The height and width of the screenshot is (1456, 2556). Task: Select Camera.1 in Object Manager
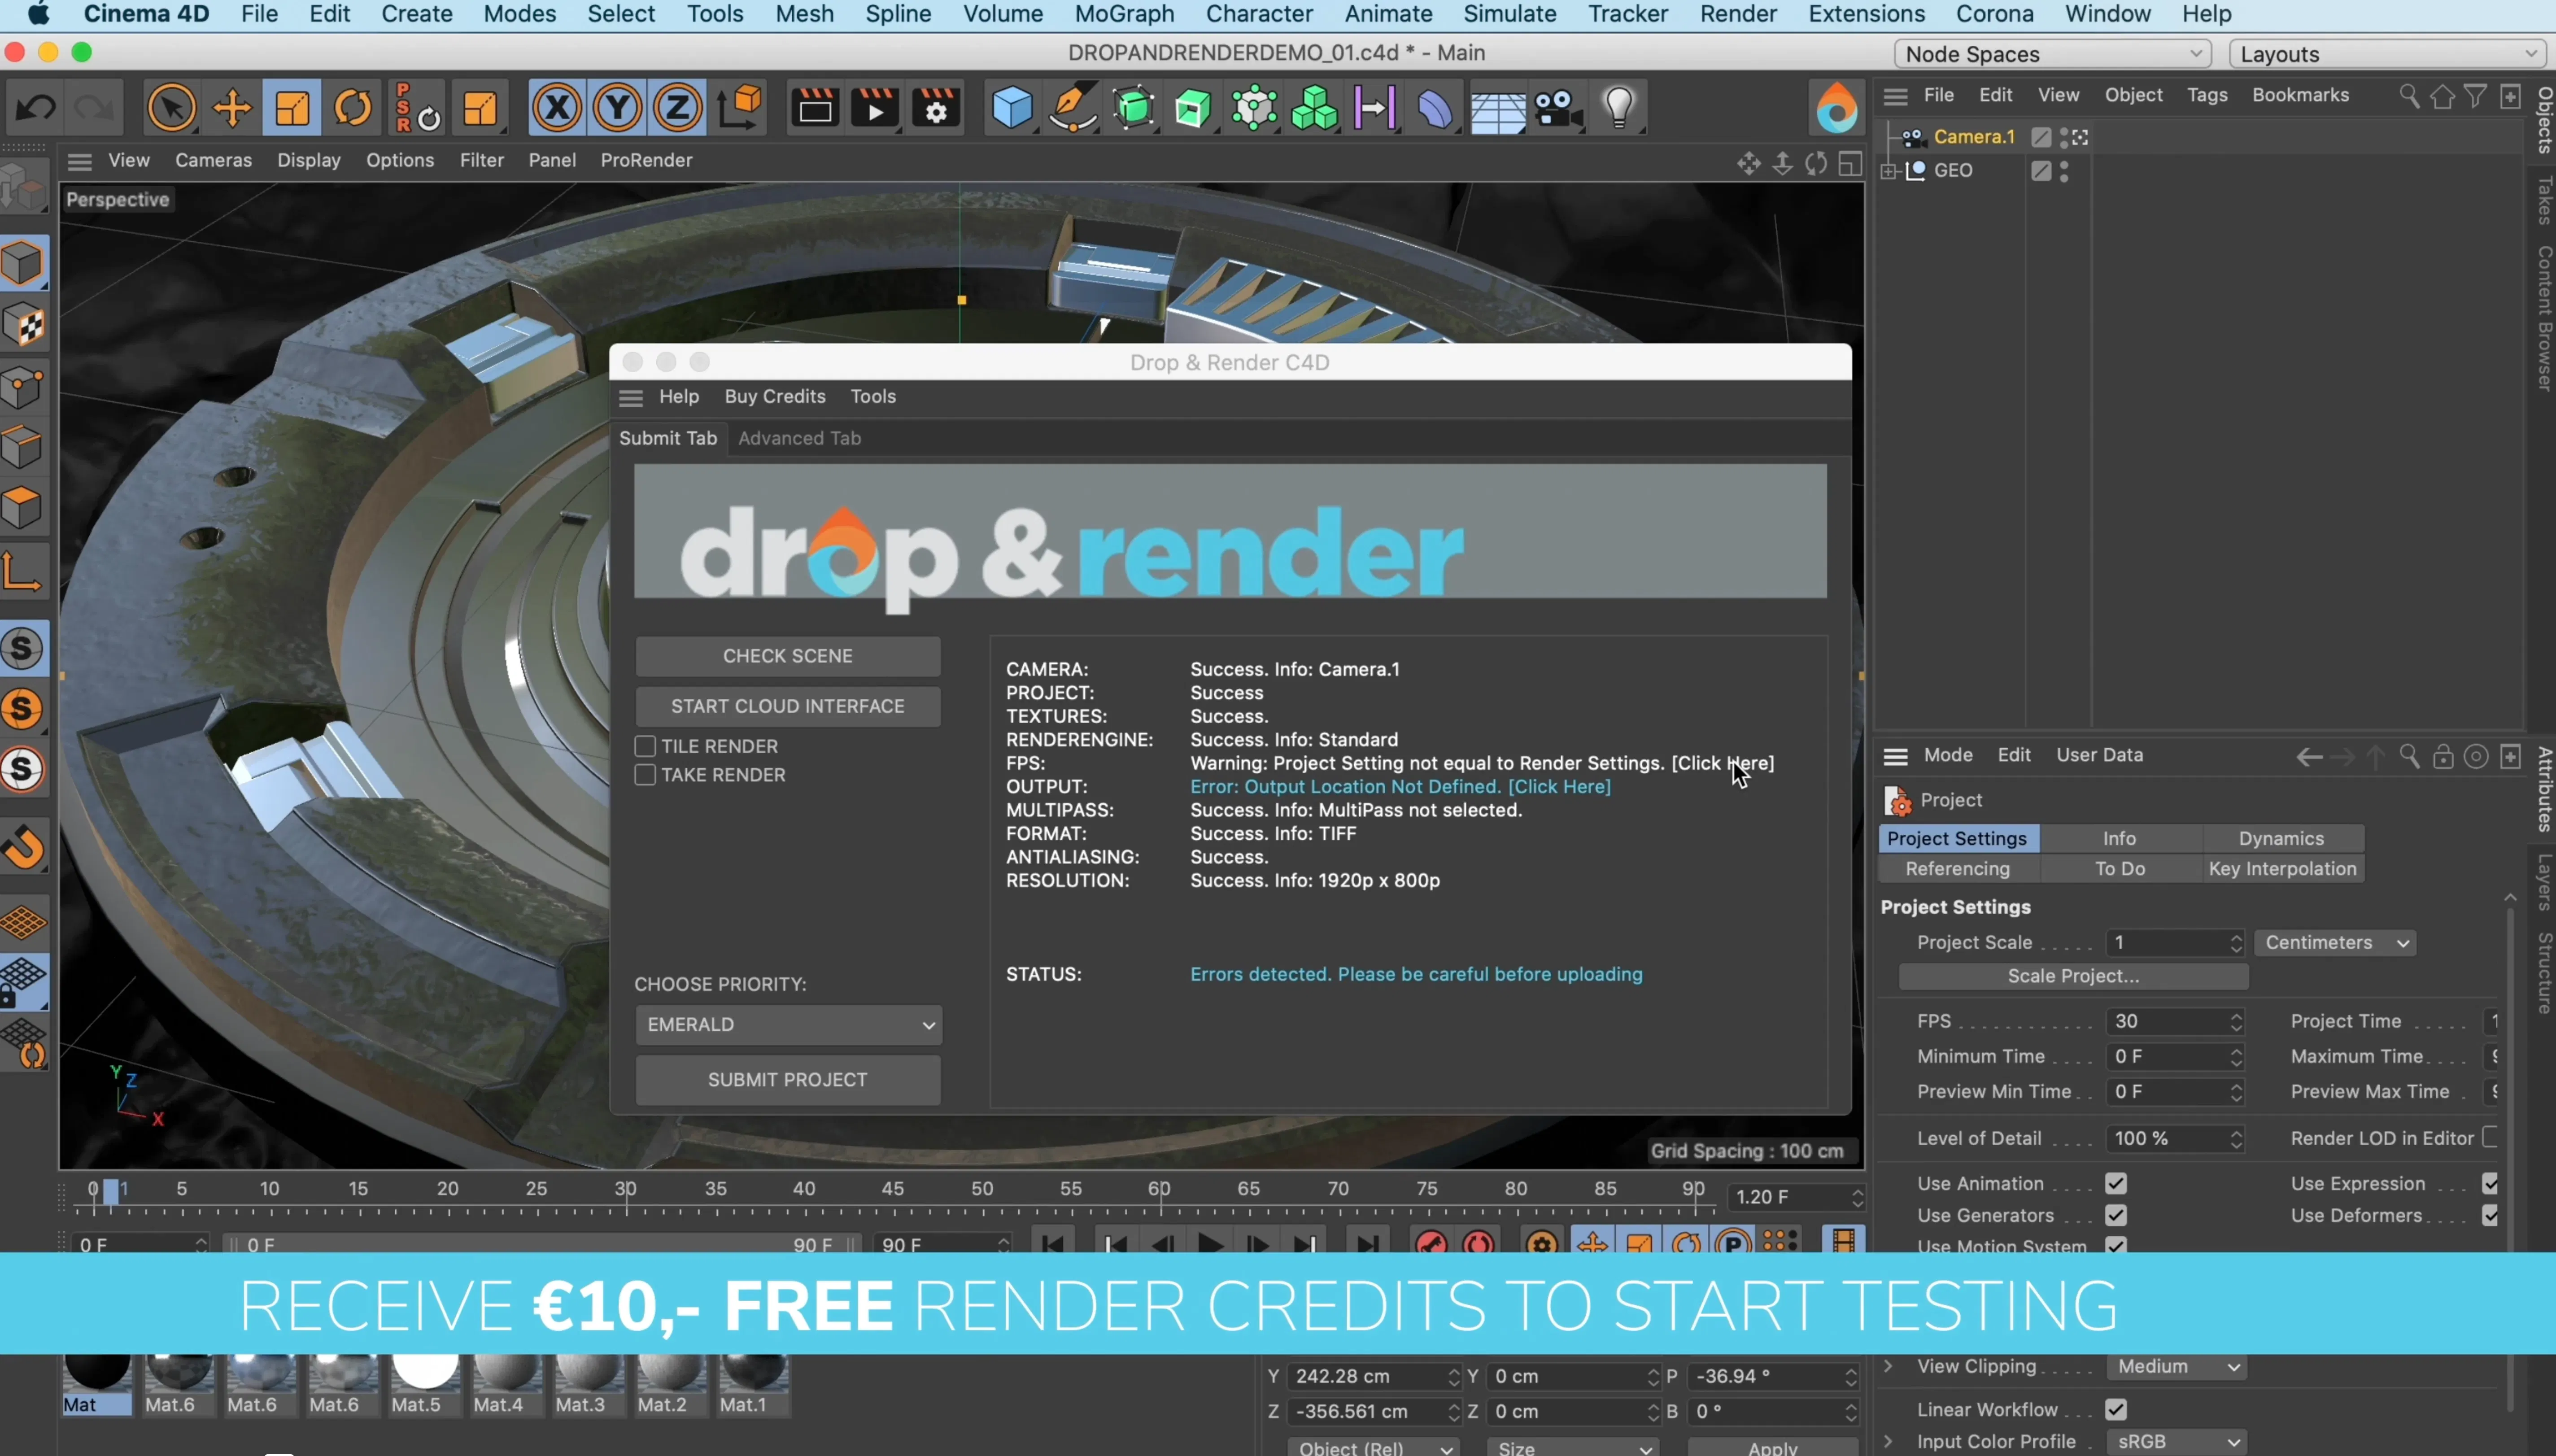click(x=1974, y=137)
